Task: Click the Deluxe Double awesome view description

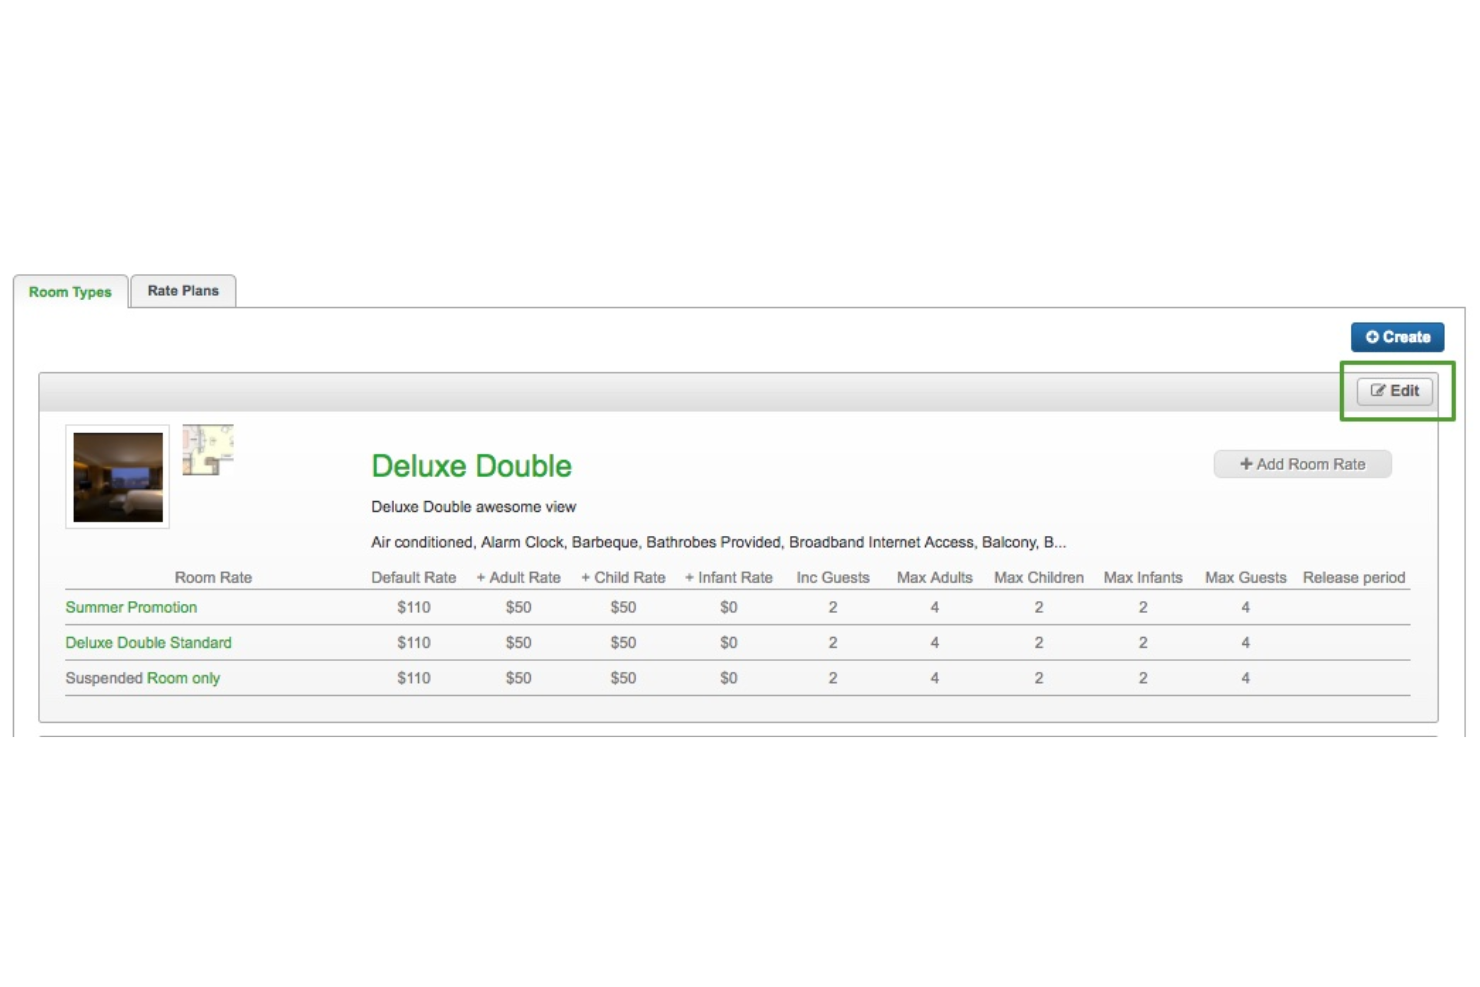Action: [473, 507]
